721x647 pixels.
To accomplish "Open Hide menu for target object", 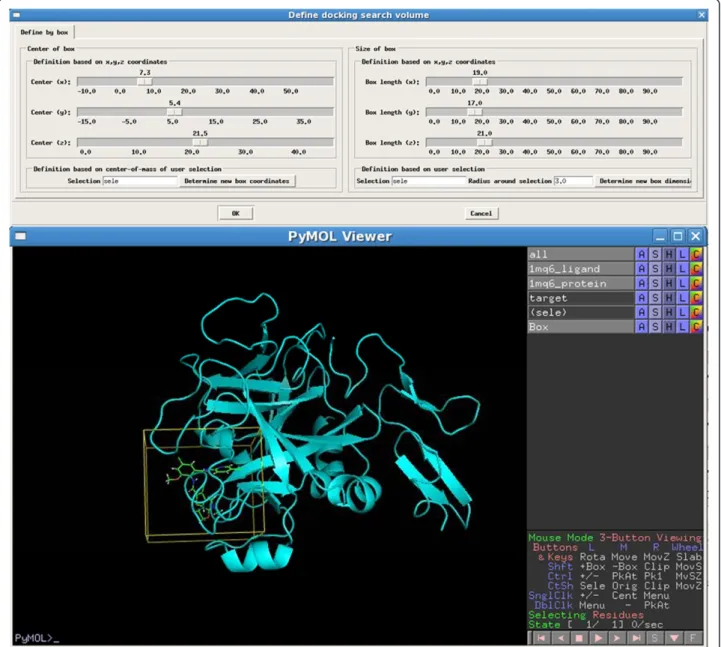I will 669,298.
